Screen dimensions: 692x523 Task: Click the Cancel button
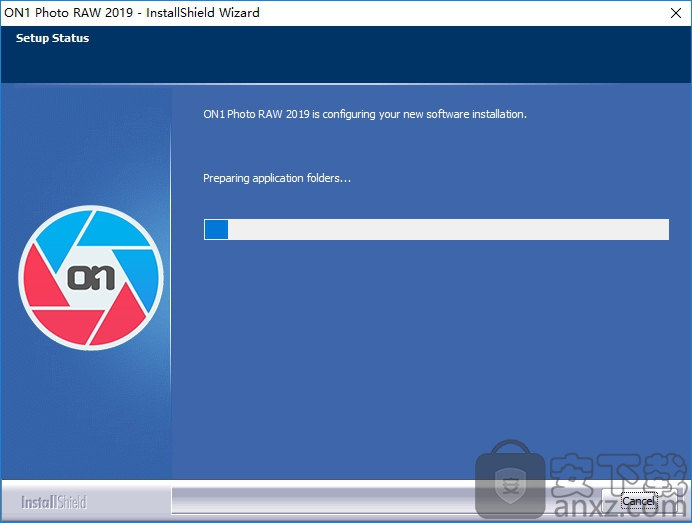[638, 501]
